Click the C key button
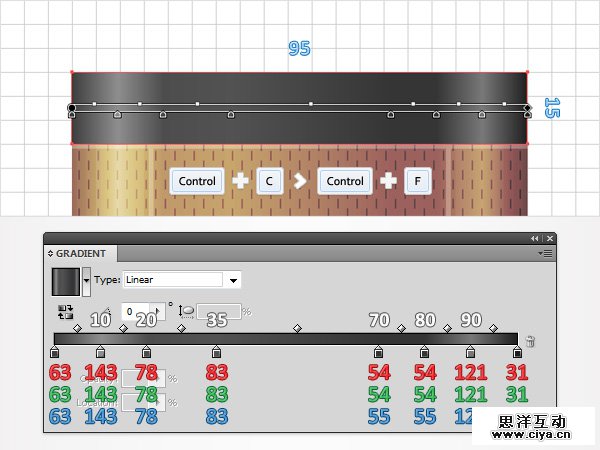The image size is (600, 450). pos(270,181)
